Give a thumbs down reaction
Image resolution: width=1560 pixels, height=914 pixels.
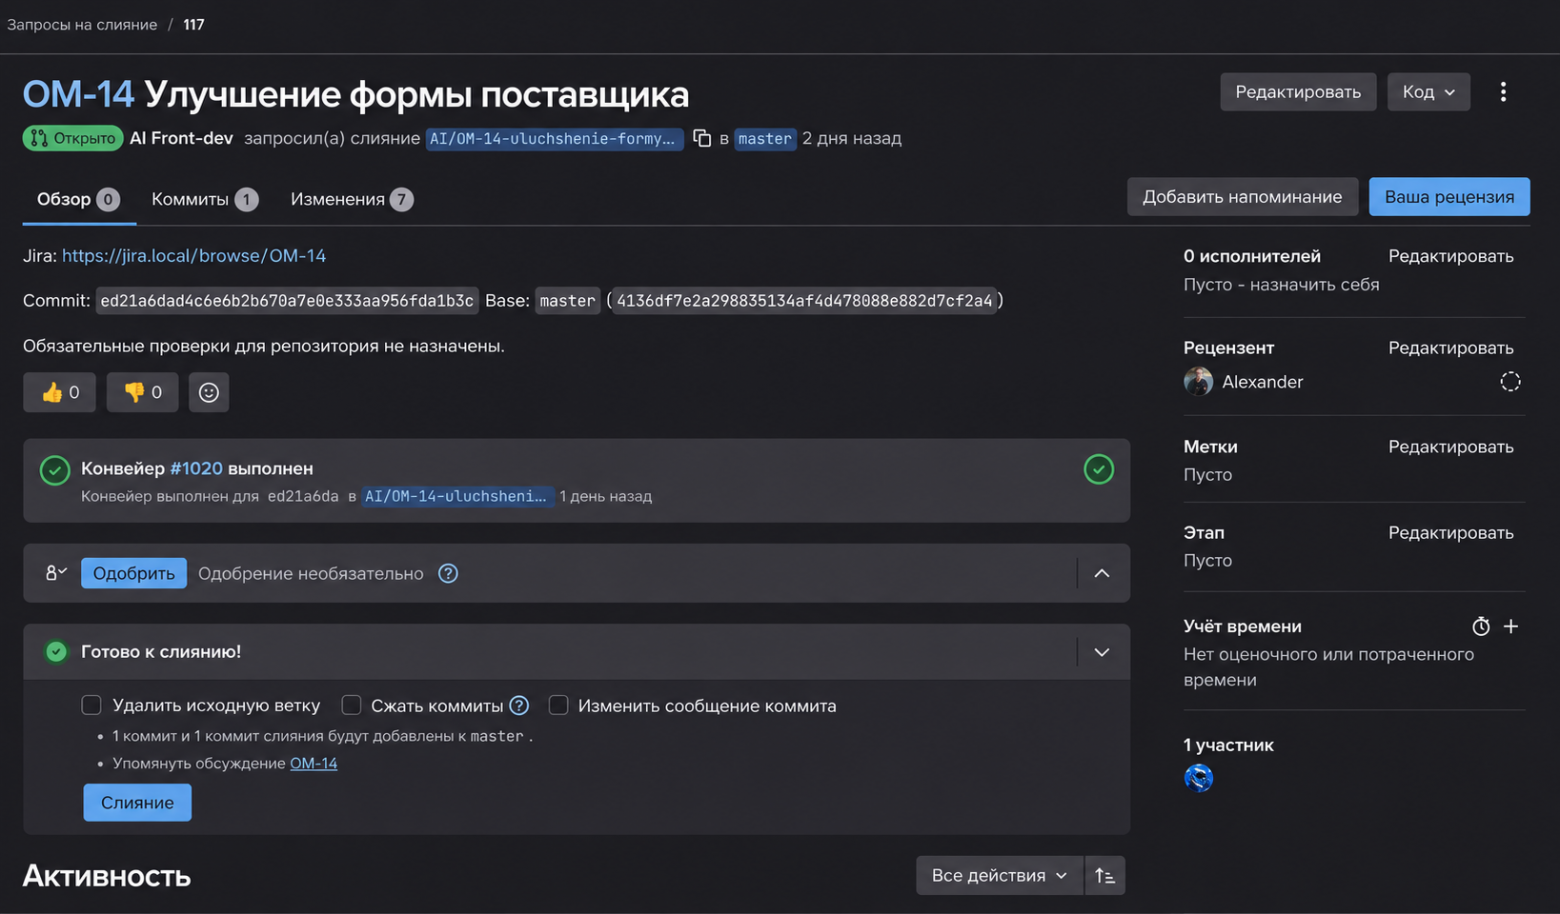(x=142, y=392)
